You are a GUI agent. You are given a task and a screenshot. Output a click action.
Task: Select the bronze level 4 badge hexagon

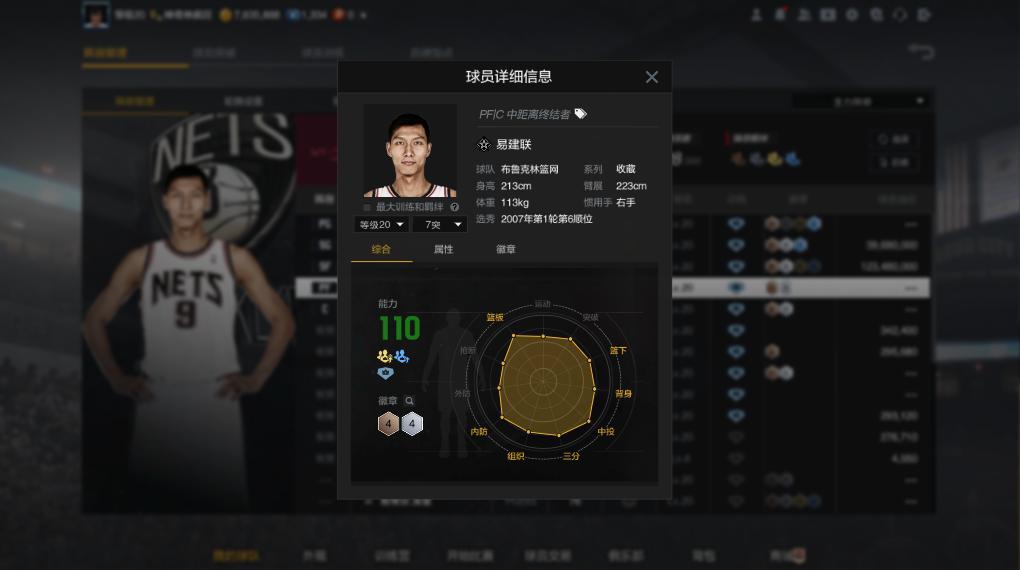coord(388,424)
